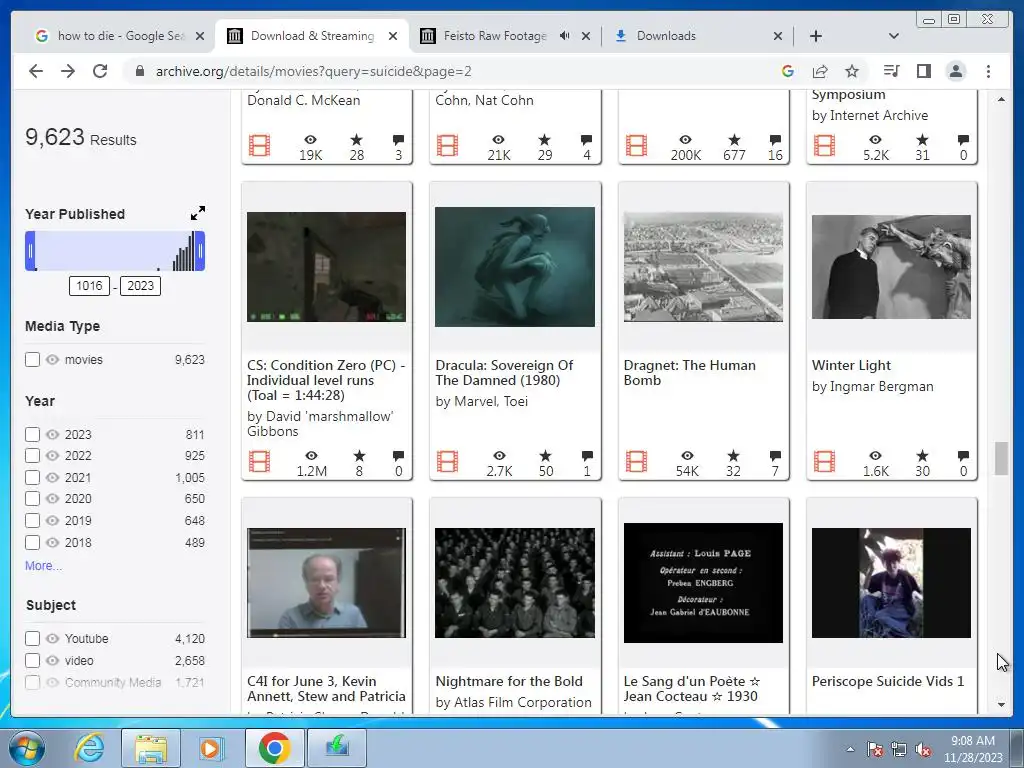Select Download & Streaming tab

click(312, 36)
